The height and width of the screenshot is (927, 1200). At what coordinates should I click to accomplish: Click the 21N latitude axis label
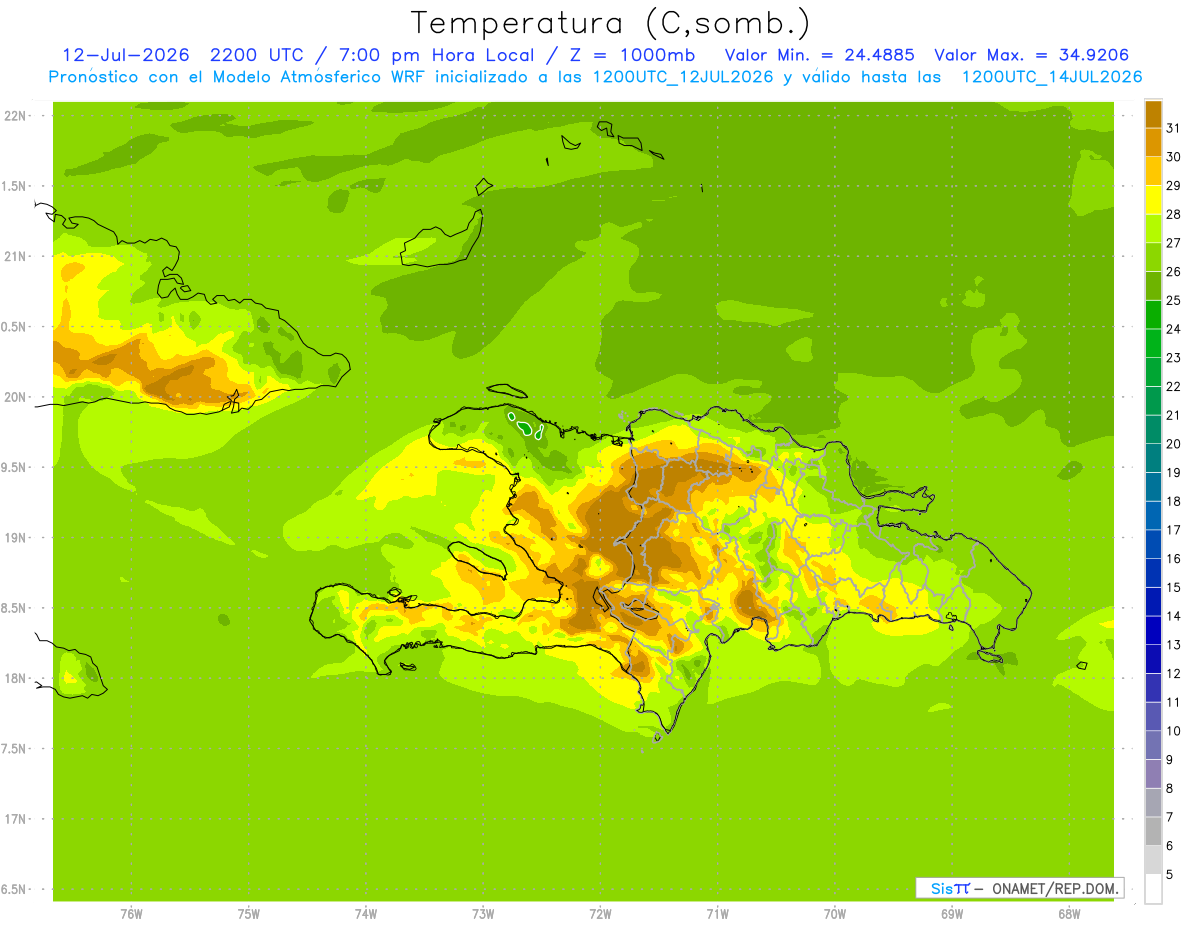17,256
